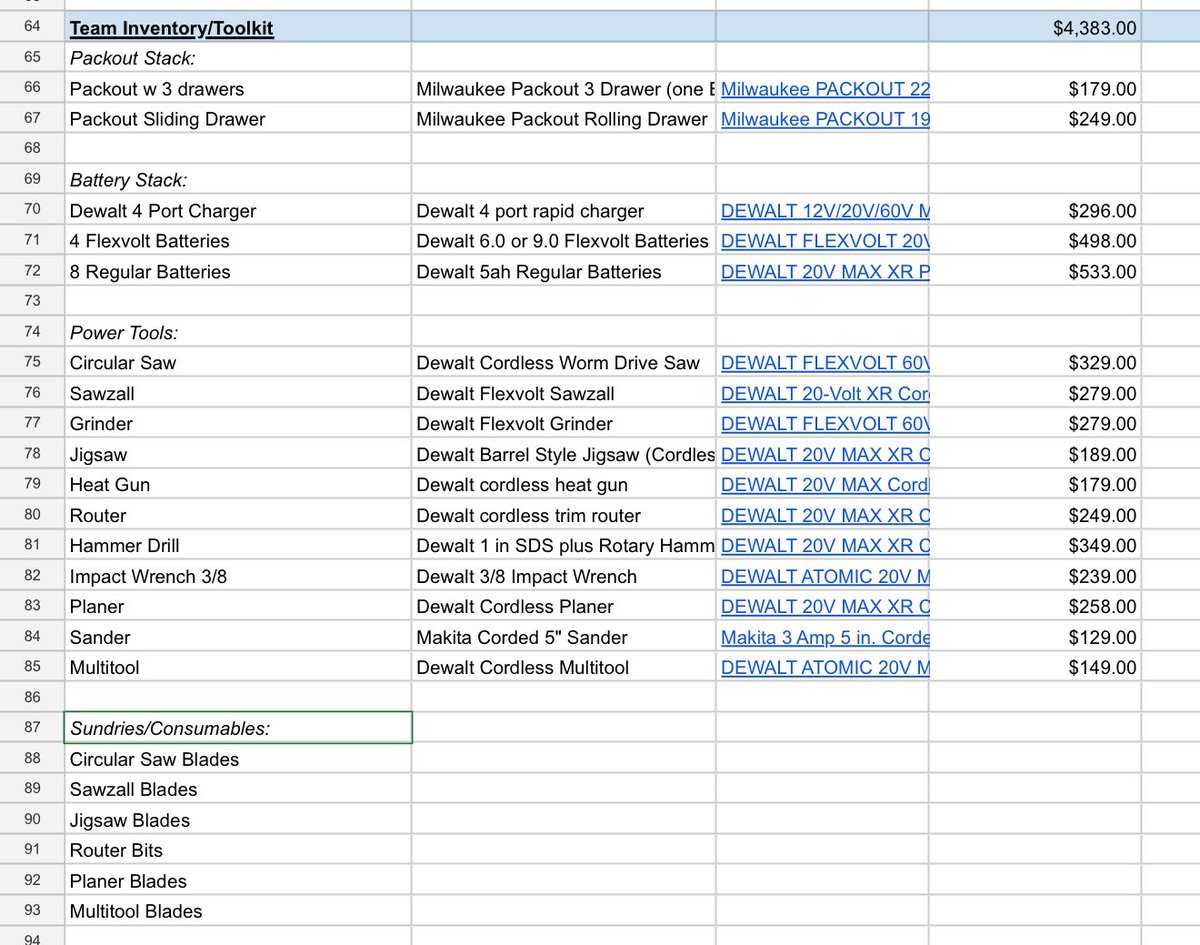Select the $4,383.00 total cell
This screenshot has width=1200, height=945.
pos(1035,28)
